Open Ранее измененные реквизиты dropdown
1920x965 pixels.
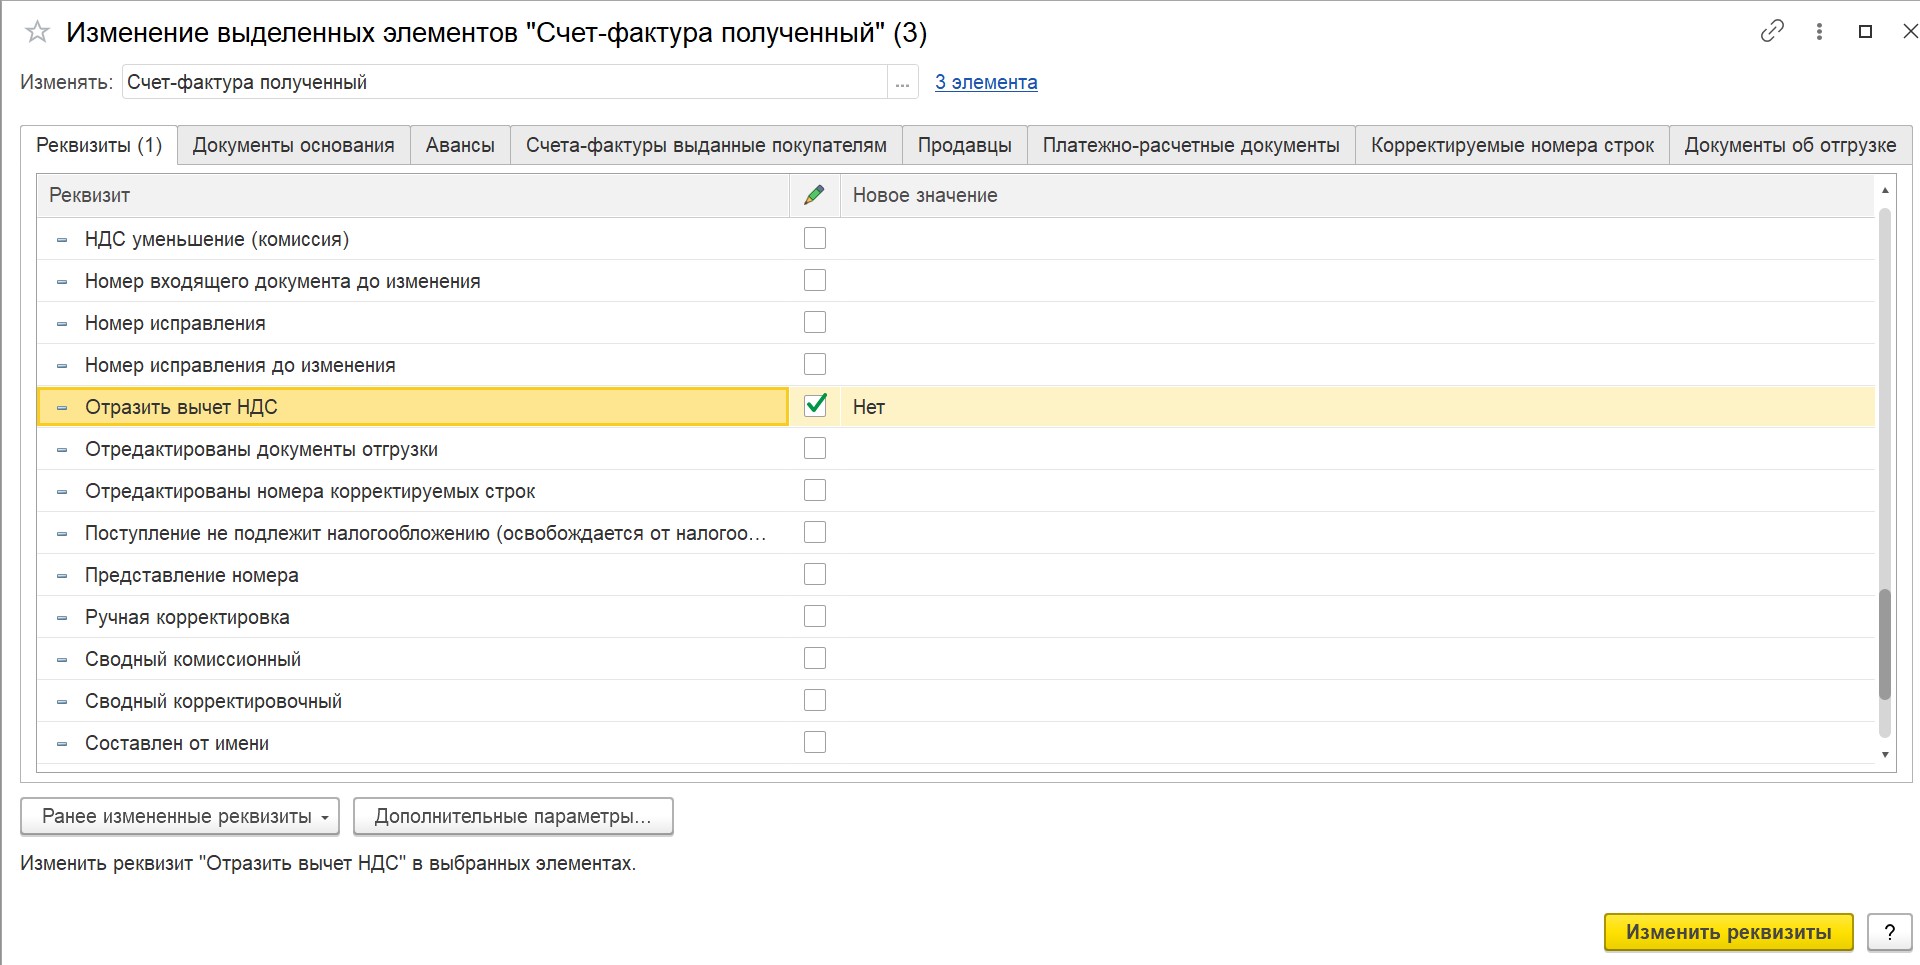[180, 816]
